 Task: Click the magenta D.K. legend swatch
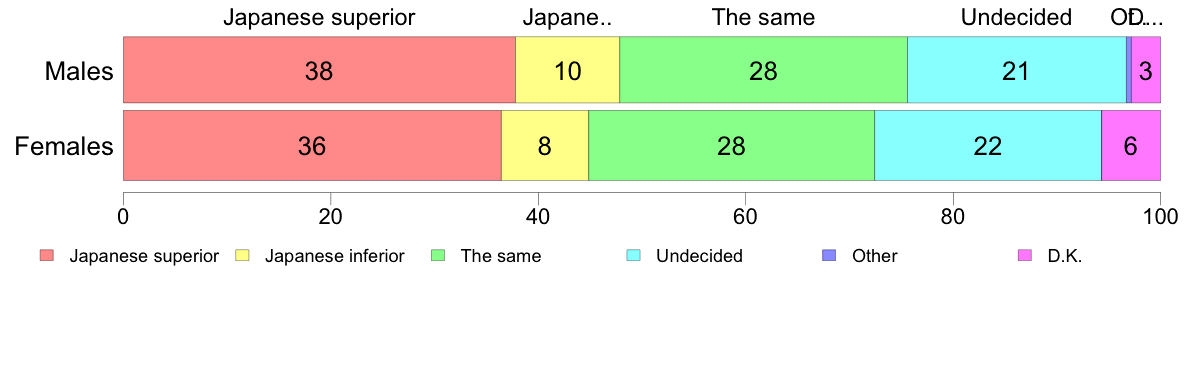[x=1025, y=256]
